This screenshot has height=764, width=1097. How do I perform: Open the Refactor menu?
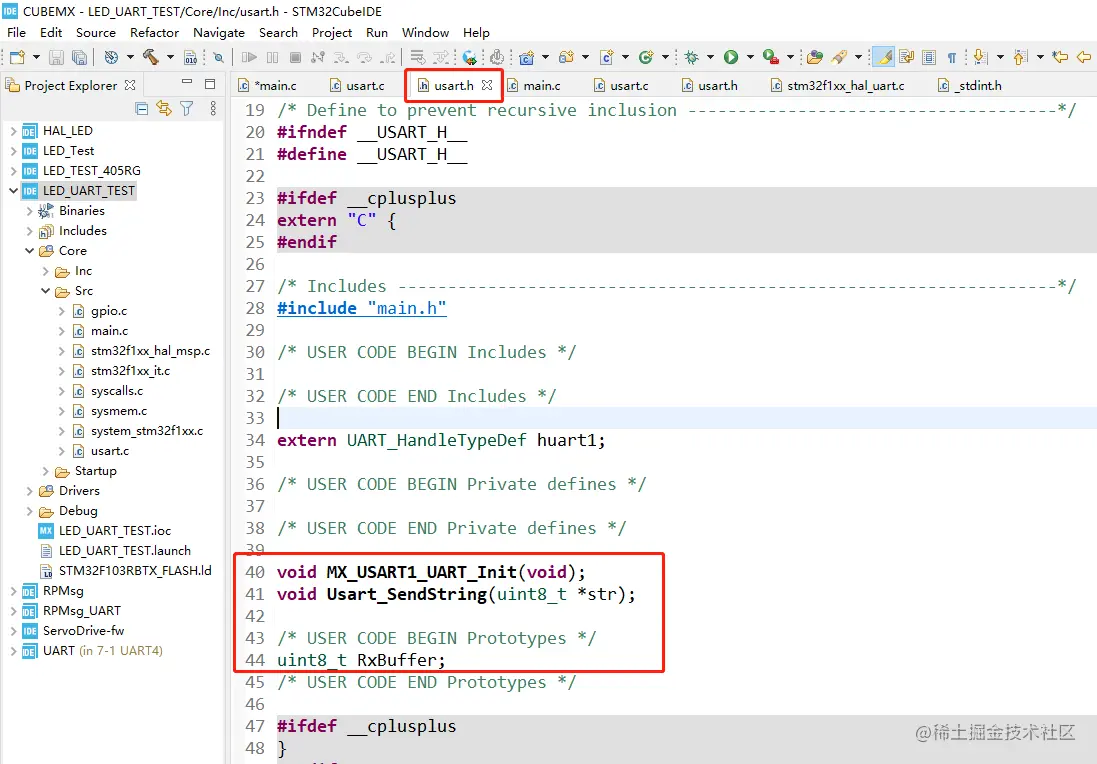pos(154,32)
